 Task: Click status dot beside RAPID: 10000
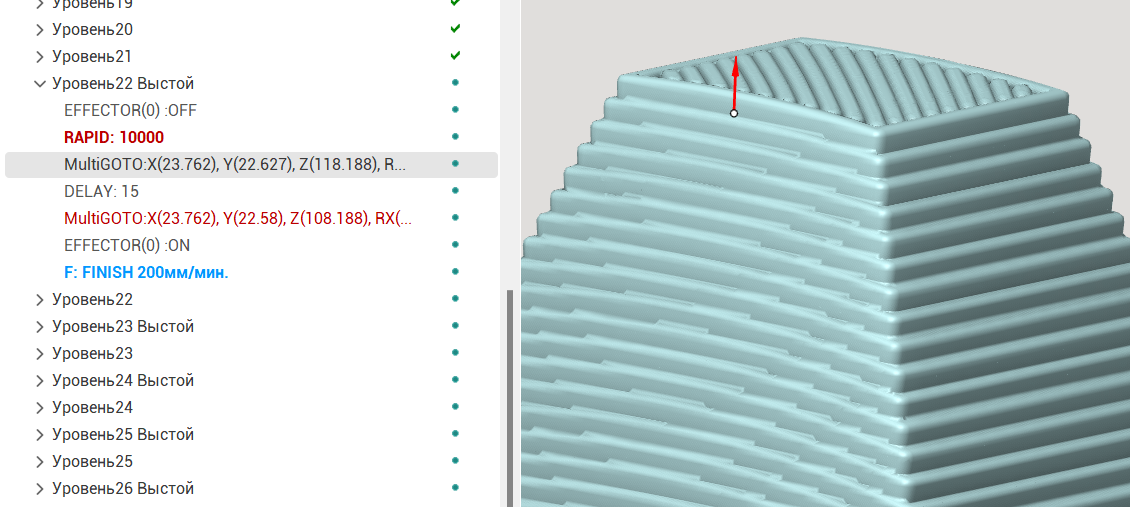(x=455, y=137)
